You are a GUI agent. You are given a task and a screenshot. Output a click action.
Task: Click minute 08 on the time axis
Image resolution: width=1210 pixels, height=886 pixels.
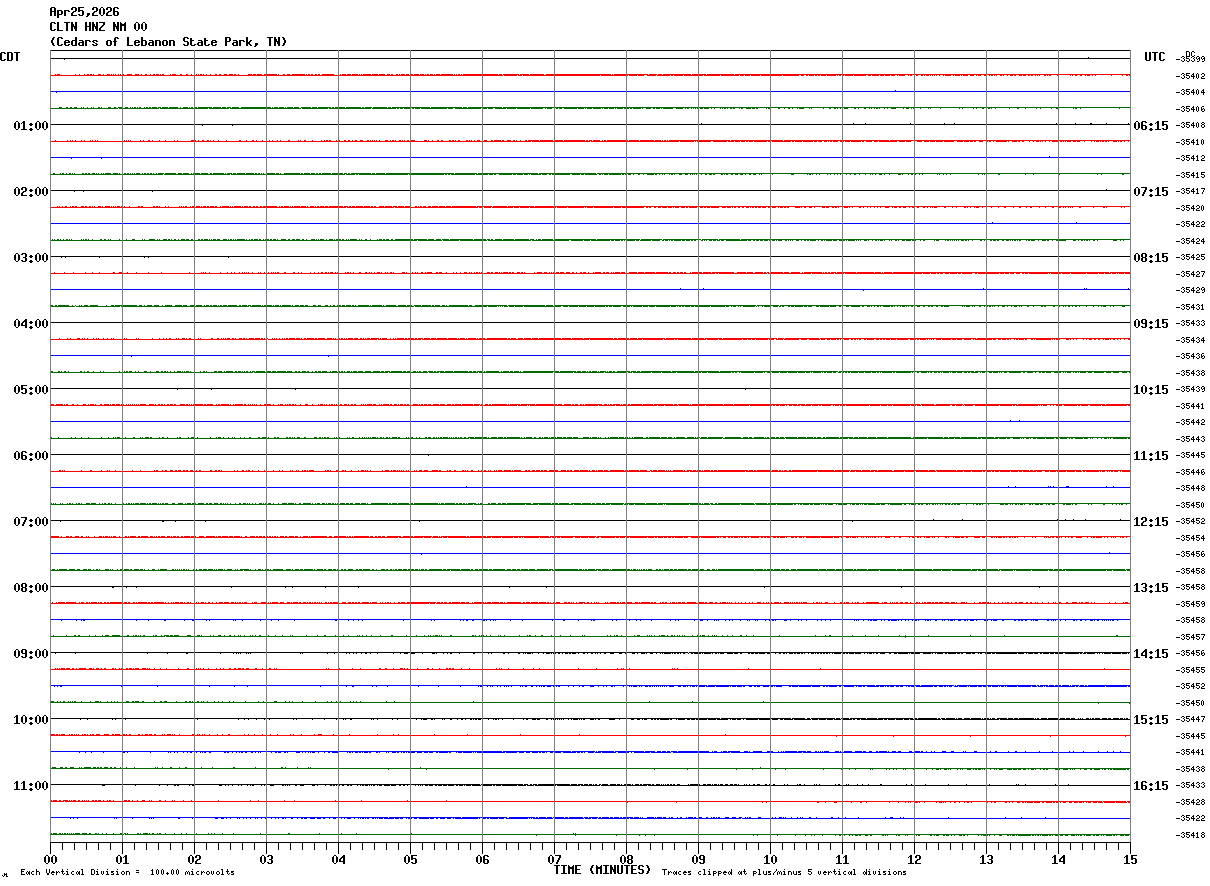626,859
